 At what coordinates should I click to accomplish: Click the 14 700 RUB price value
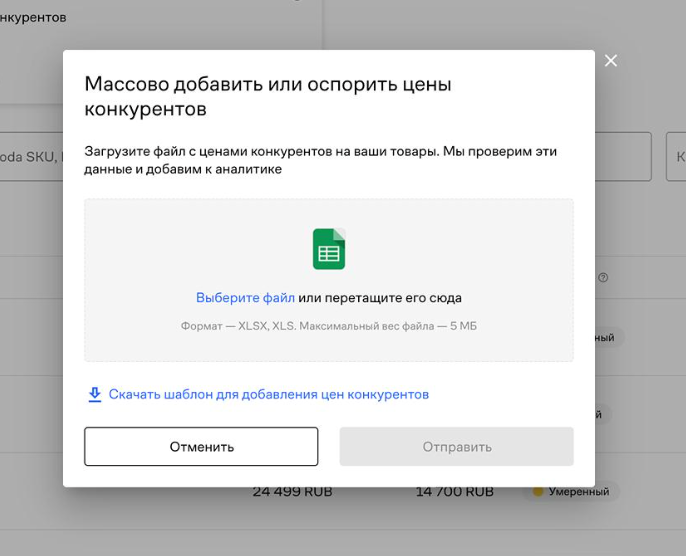454,491
